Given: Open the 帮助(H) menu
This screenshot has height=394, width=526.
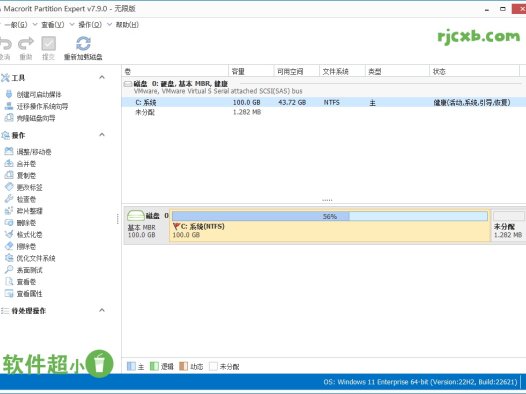Looking at the screenshot, I should (x=127, y=25).
